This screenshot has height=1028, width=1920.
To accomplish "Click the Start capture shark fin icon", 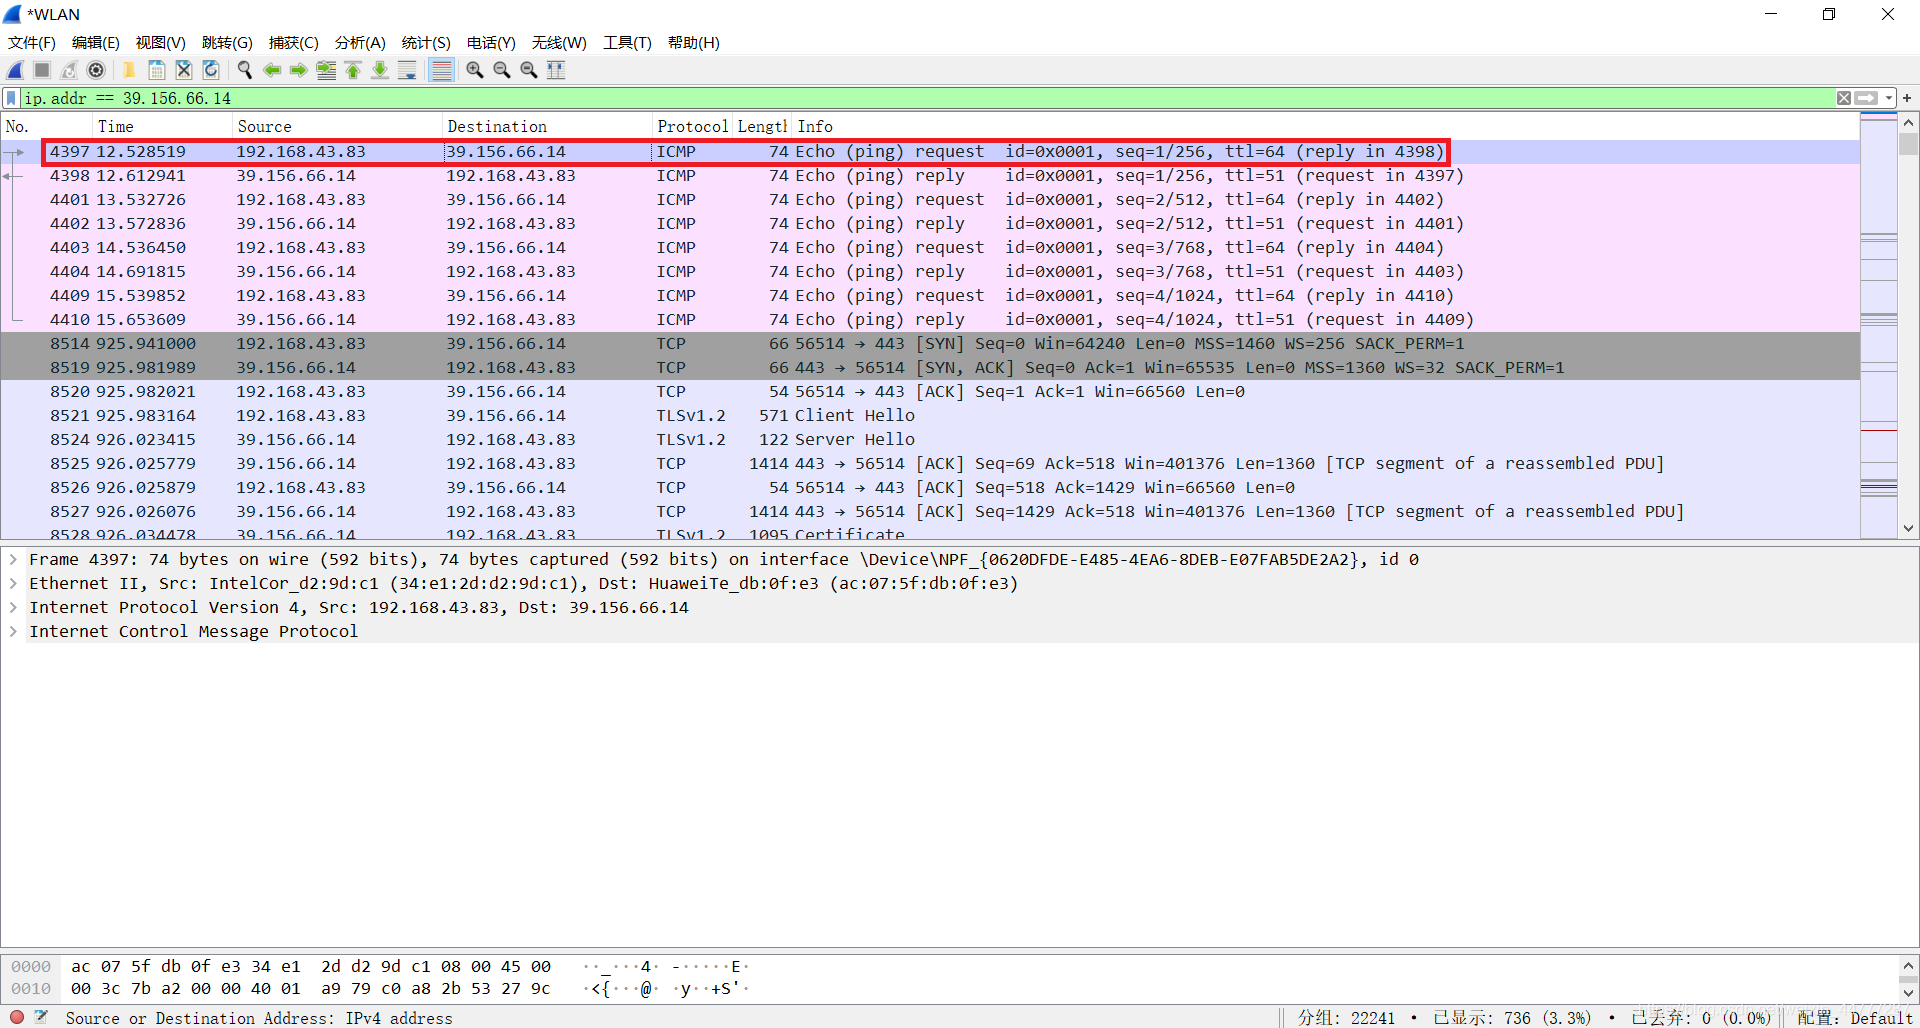I will coord(15,70).
